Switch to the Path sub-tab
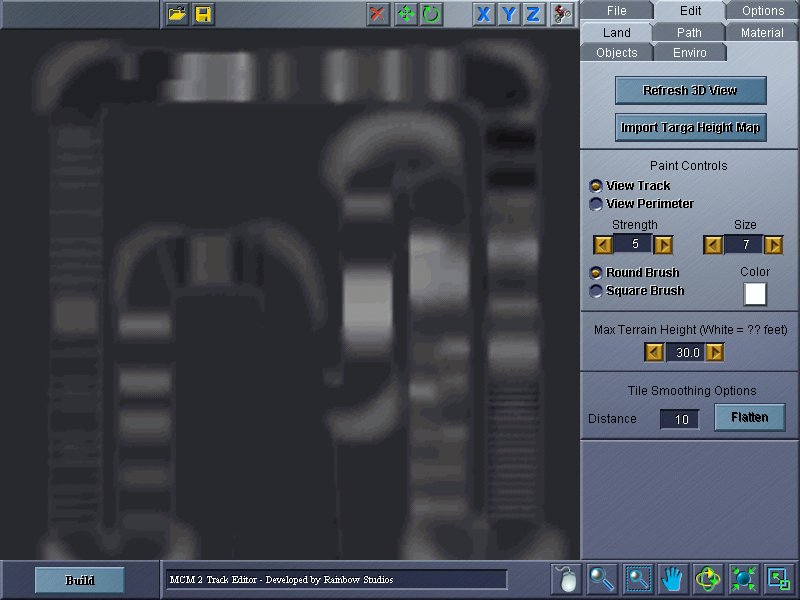 [689, 32]
